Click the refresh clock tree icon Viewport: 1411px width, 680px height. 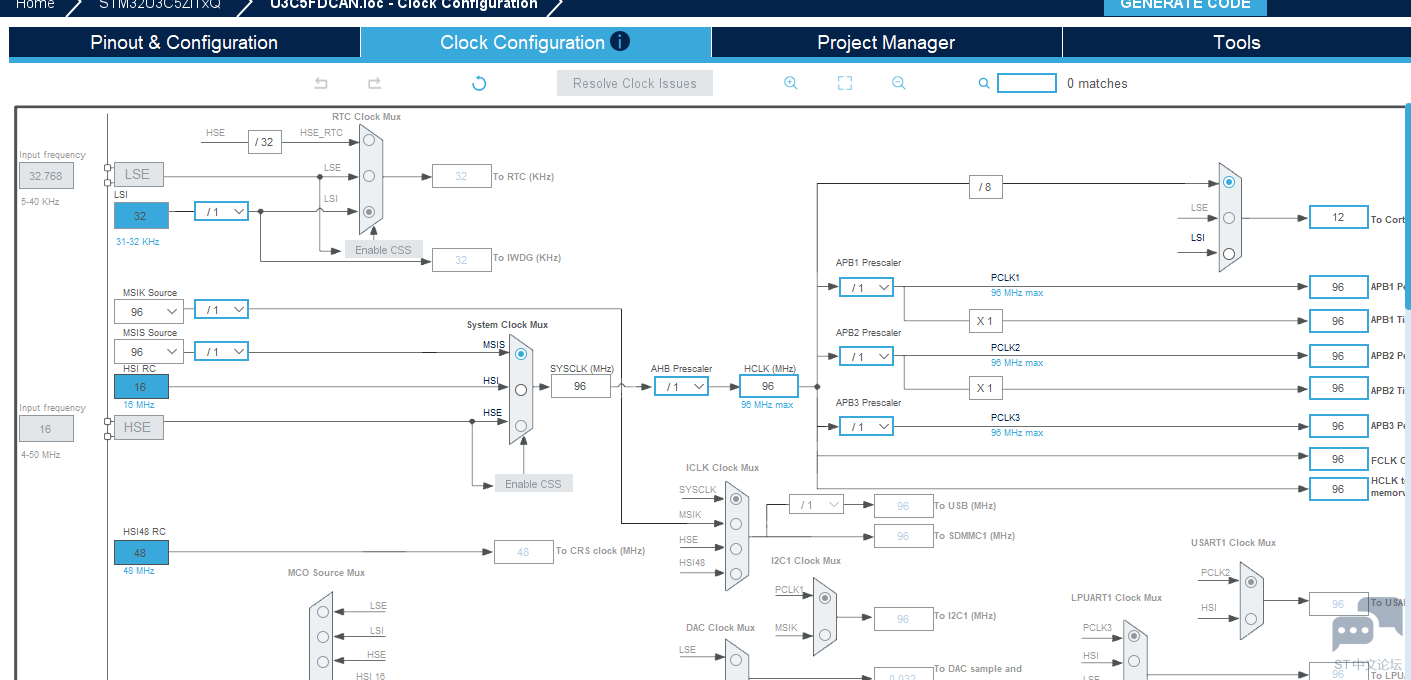point(479,83)
